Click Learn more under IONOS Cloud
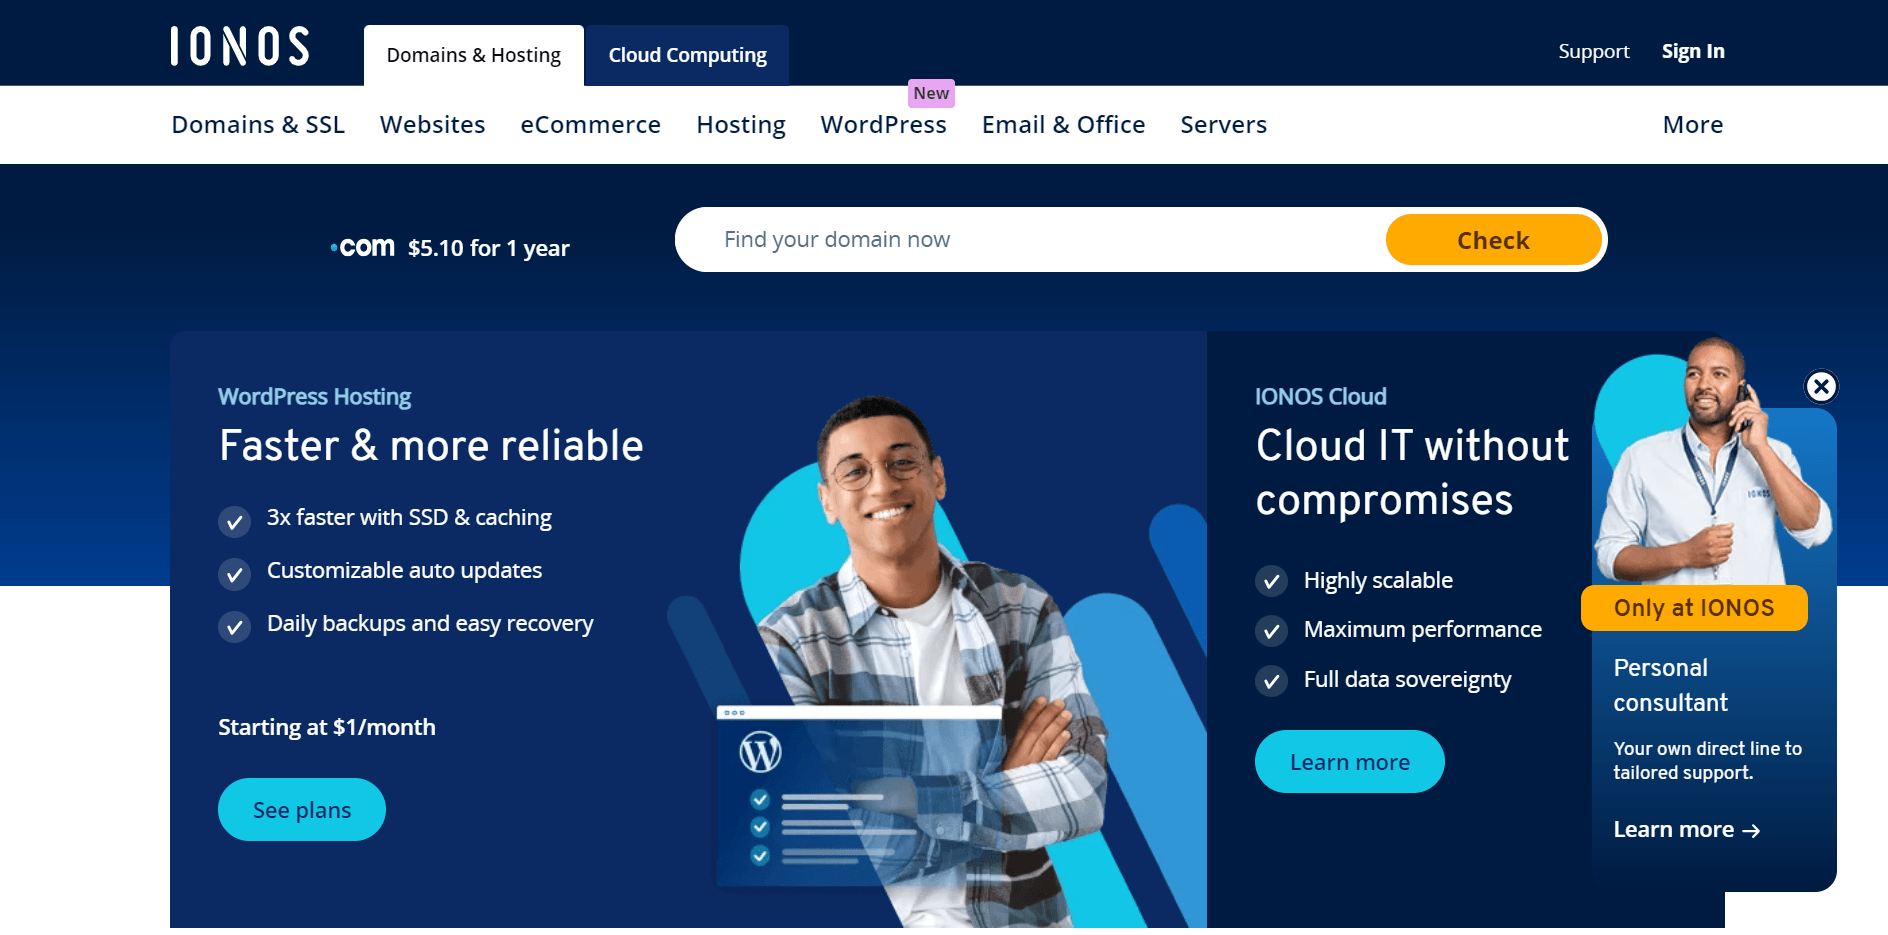 click(1350, 762)
